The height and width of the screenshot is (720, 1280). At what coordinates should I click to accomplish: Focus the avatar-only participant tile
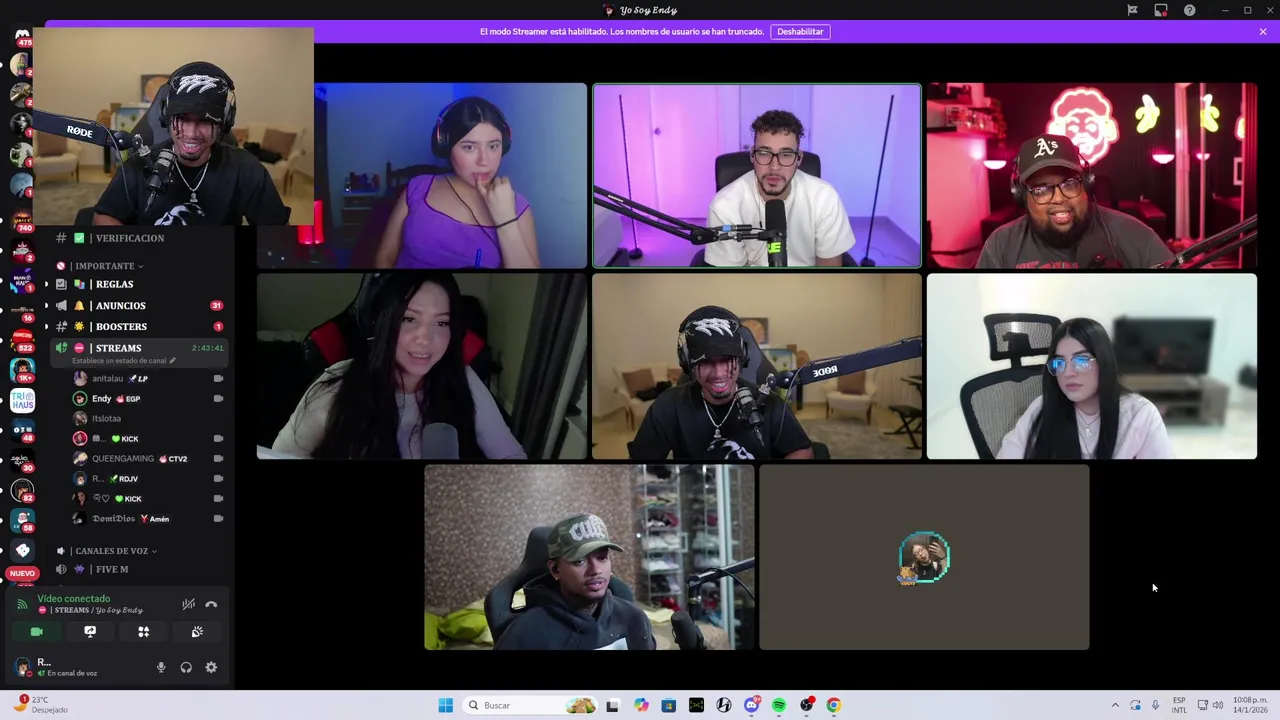[924, 558]
